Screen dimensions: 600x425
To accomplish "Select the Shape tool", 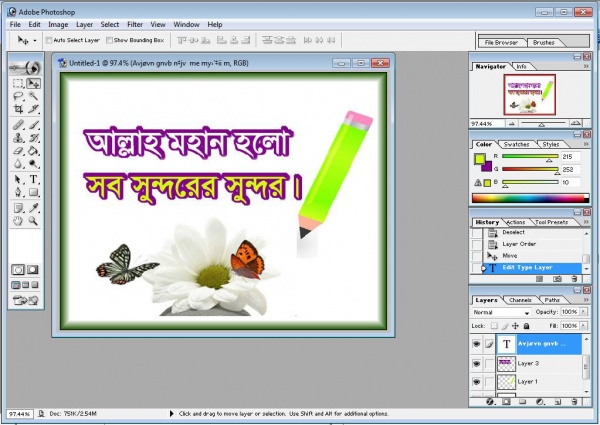I will tap(34, 192).
